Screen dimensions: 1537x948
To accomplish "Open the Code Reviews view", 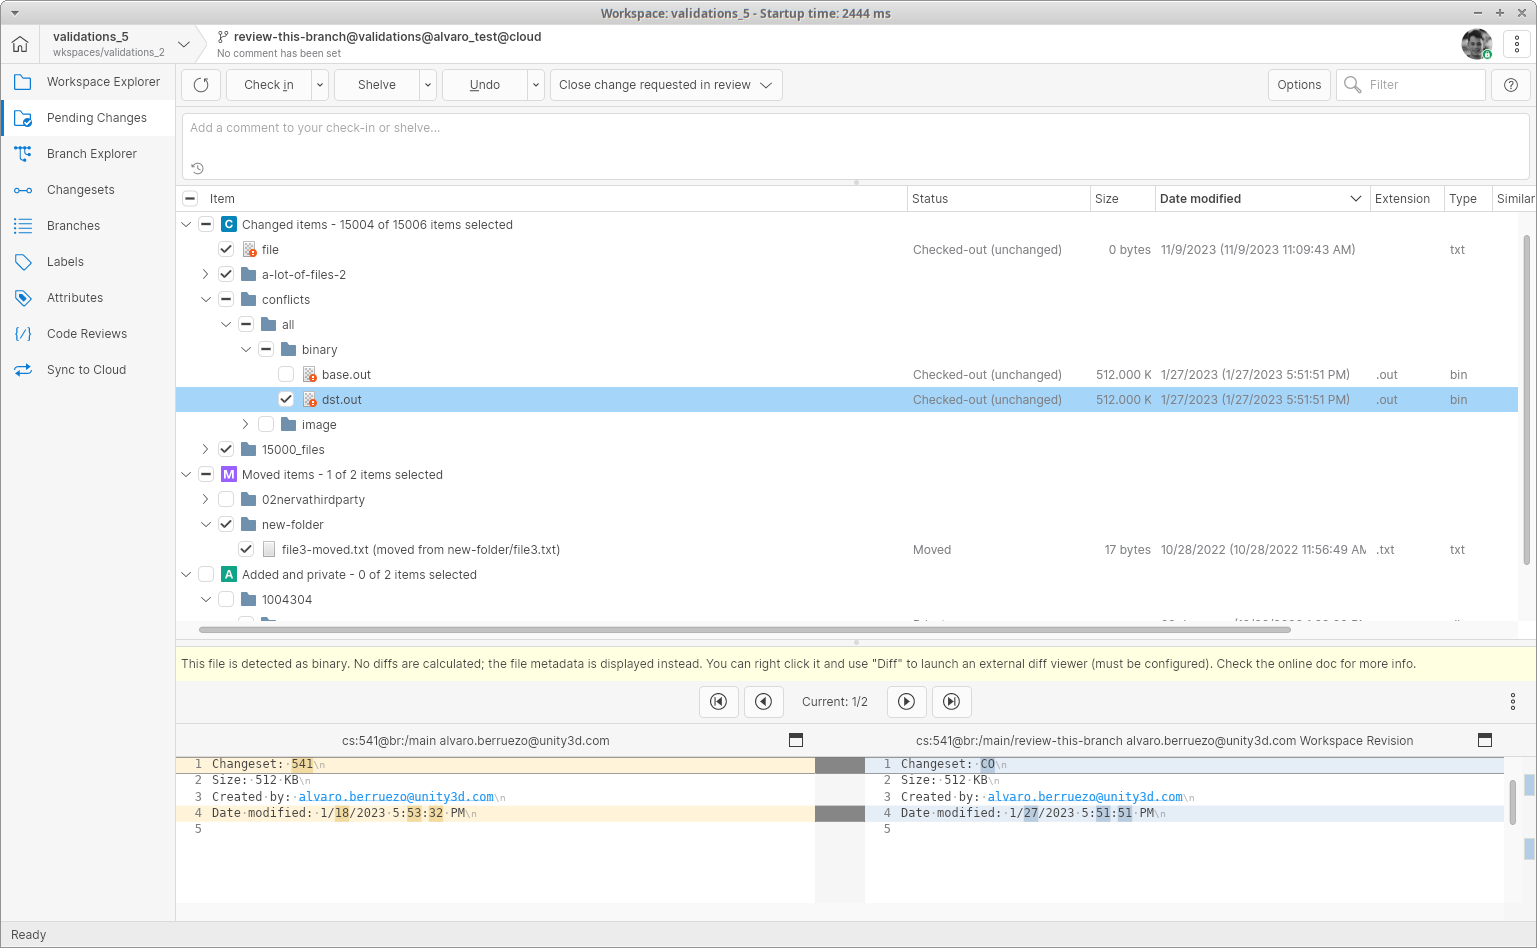I will tap(87, 333).
